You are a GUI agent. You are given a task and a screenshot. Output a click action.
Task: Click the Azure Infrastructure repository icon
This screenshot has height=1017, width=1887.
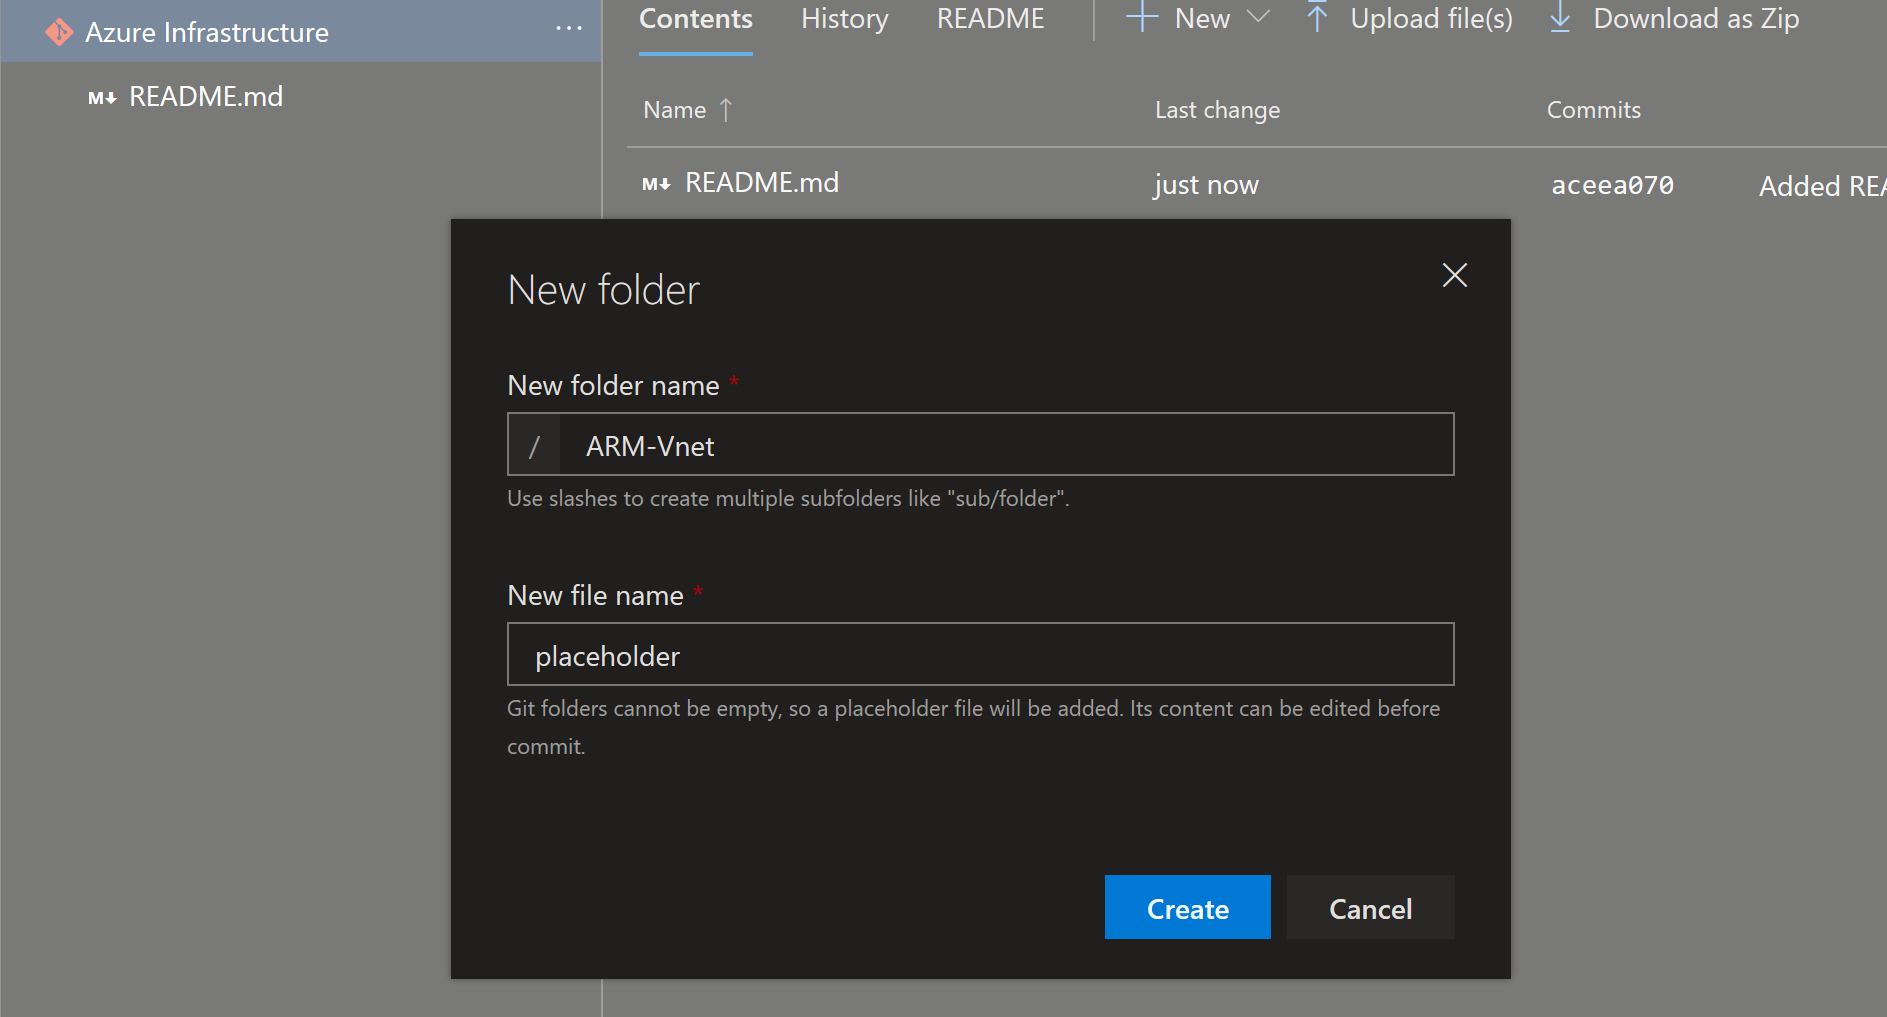(x=59, y=32)
